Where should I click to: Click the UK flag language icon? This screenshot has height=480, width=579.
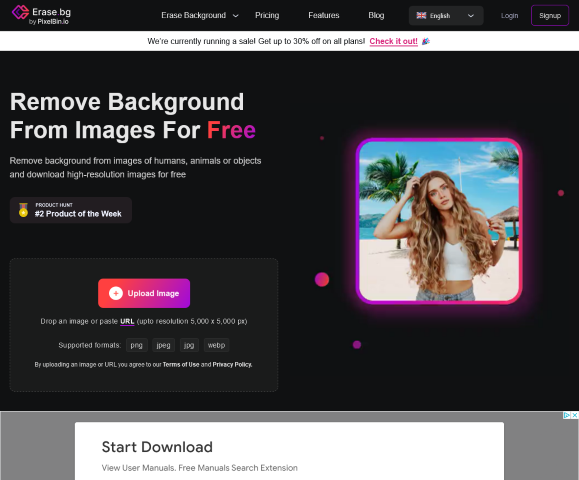(421, 16)
